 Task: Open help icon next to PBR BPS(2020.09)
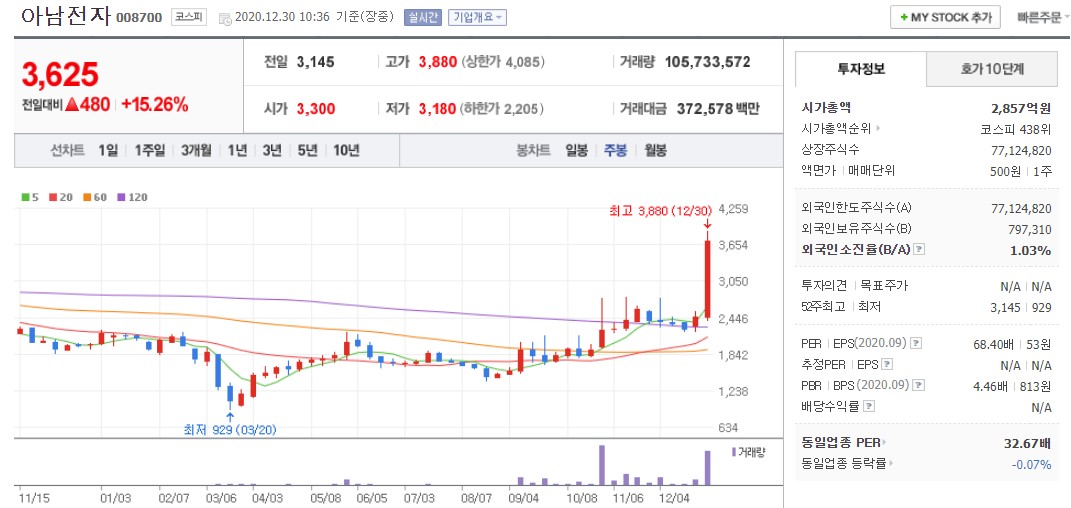pyautogui.click(x=917, y=385)
